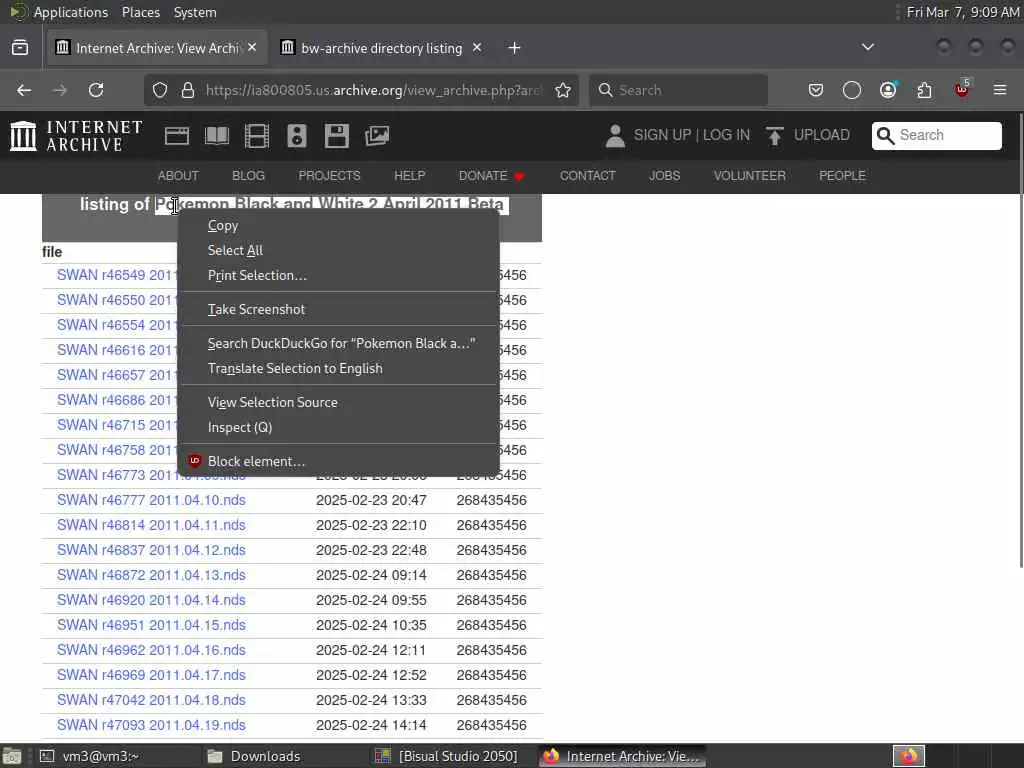Viewport: 1024px width, 768px height.
Task: Click SIGN UP link
Action: pos(662,135)
